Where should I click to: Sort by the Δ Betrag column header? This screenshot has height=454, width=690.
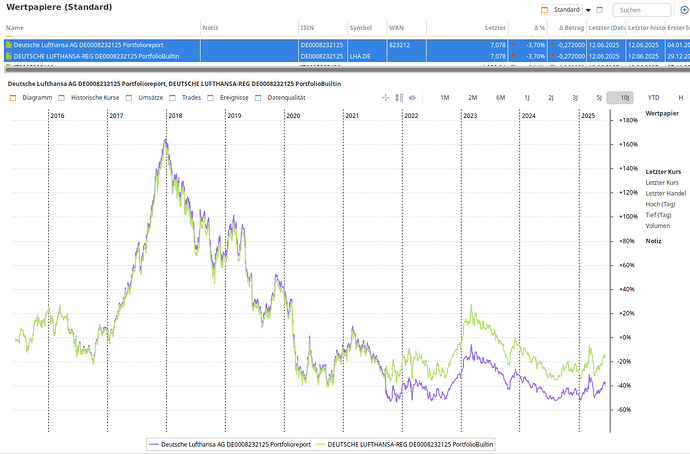click(x=567, y=28)
